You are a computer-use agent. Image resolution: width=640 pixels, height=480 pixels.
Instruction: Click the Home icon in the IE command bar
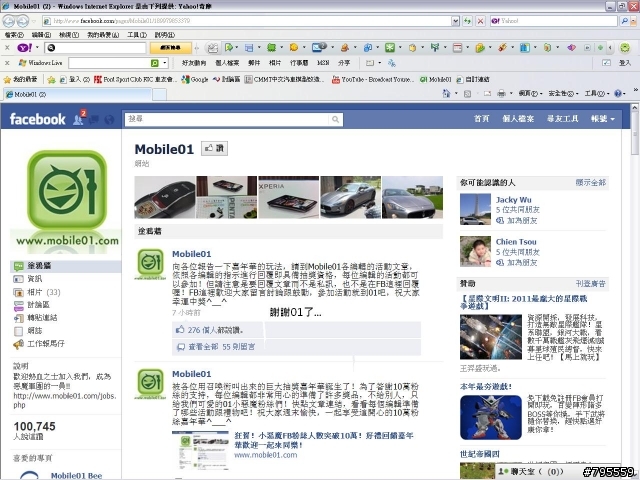click(x=447, y=93)
